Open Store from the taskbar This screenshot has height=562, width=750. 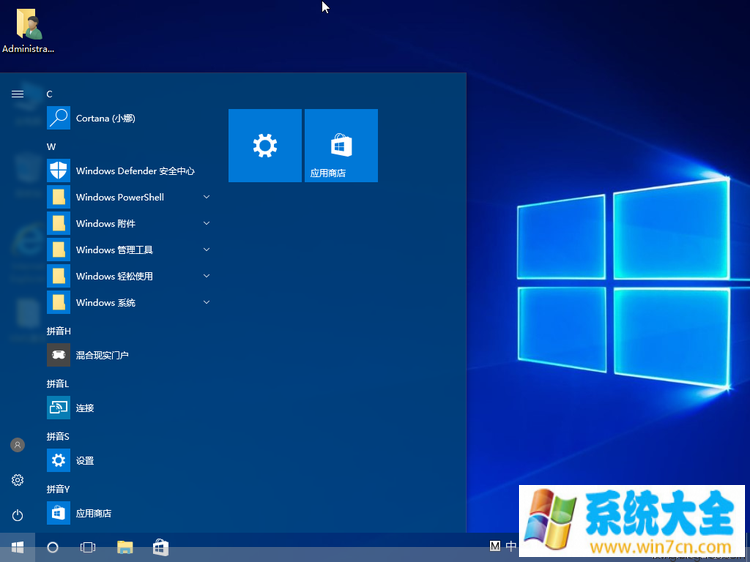coord(161,547)
